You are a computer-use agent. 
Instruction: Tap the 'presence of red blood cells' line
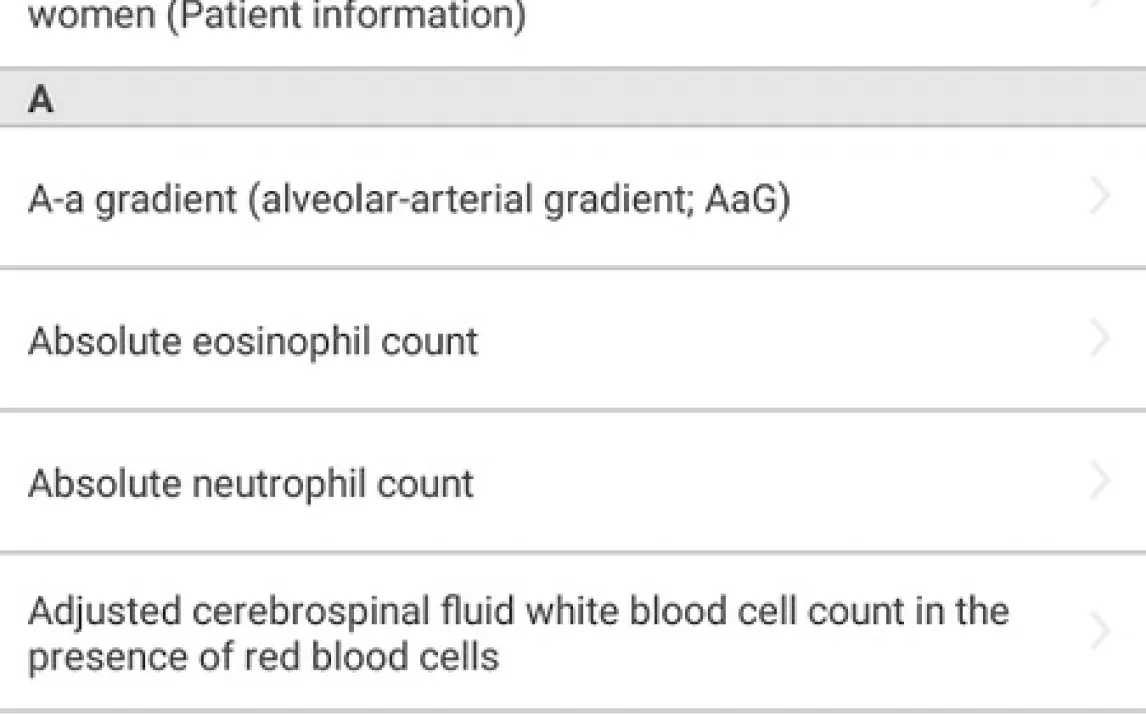[x=263, y=657]
